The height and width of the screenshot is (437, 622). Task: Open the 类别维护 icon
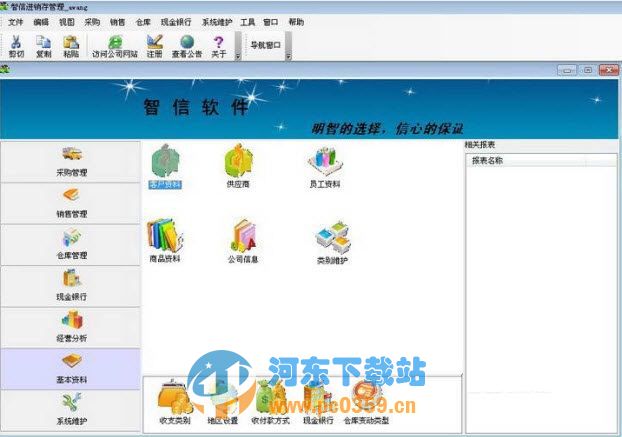point(332,242)
